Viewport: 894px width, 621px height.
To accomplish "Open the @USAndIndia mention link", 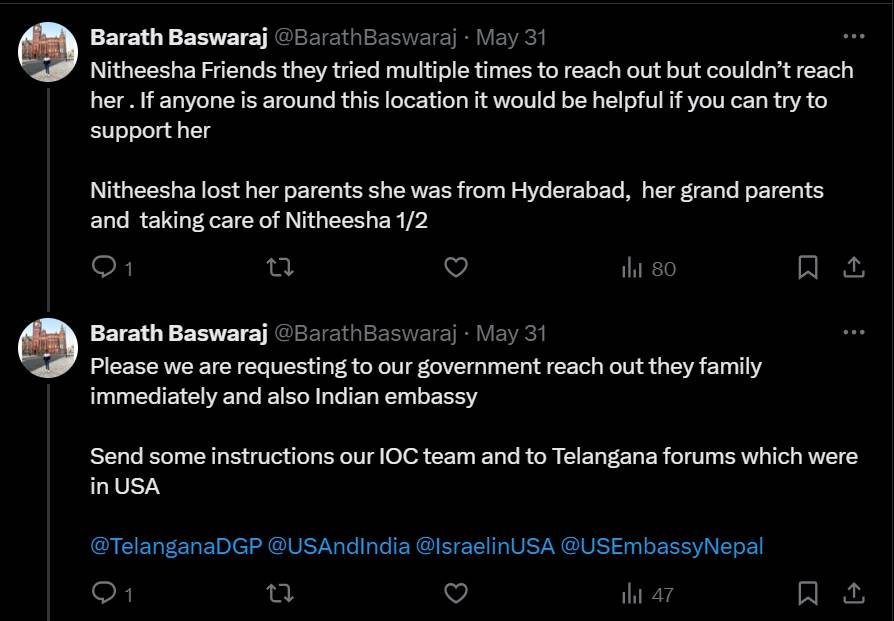I will click(339, 546).
